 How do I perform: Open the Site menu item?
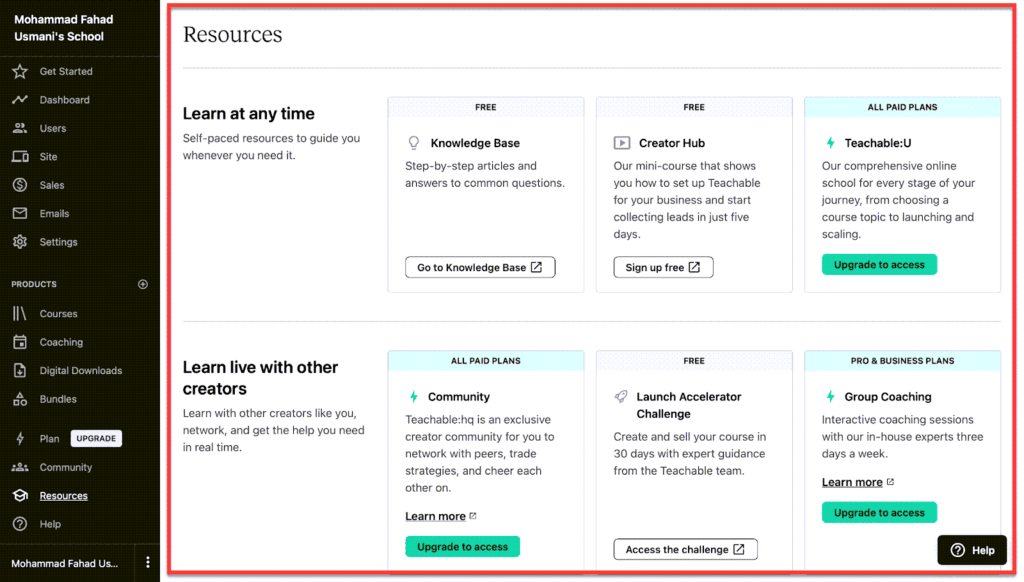[48, 157]
